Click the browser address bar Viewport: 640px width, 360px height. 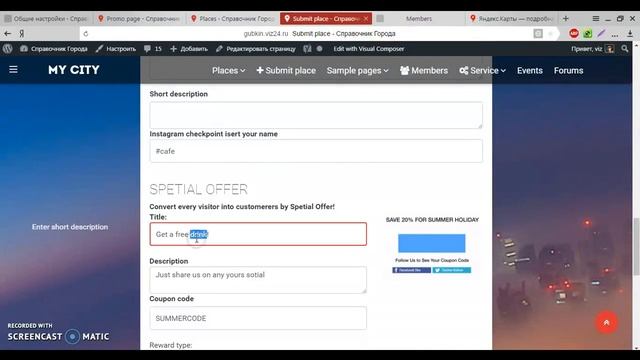[x=319, y=33]
